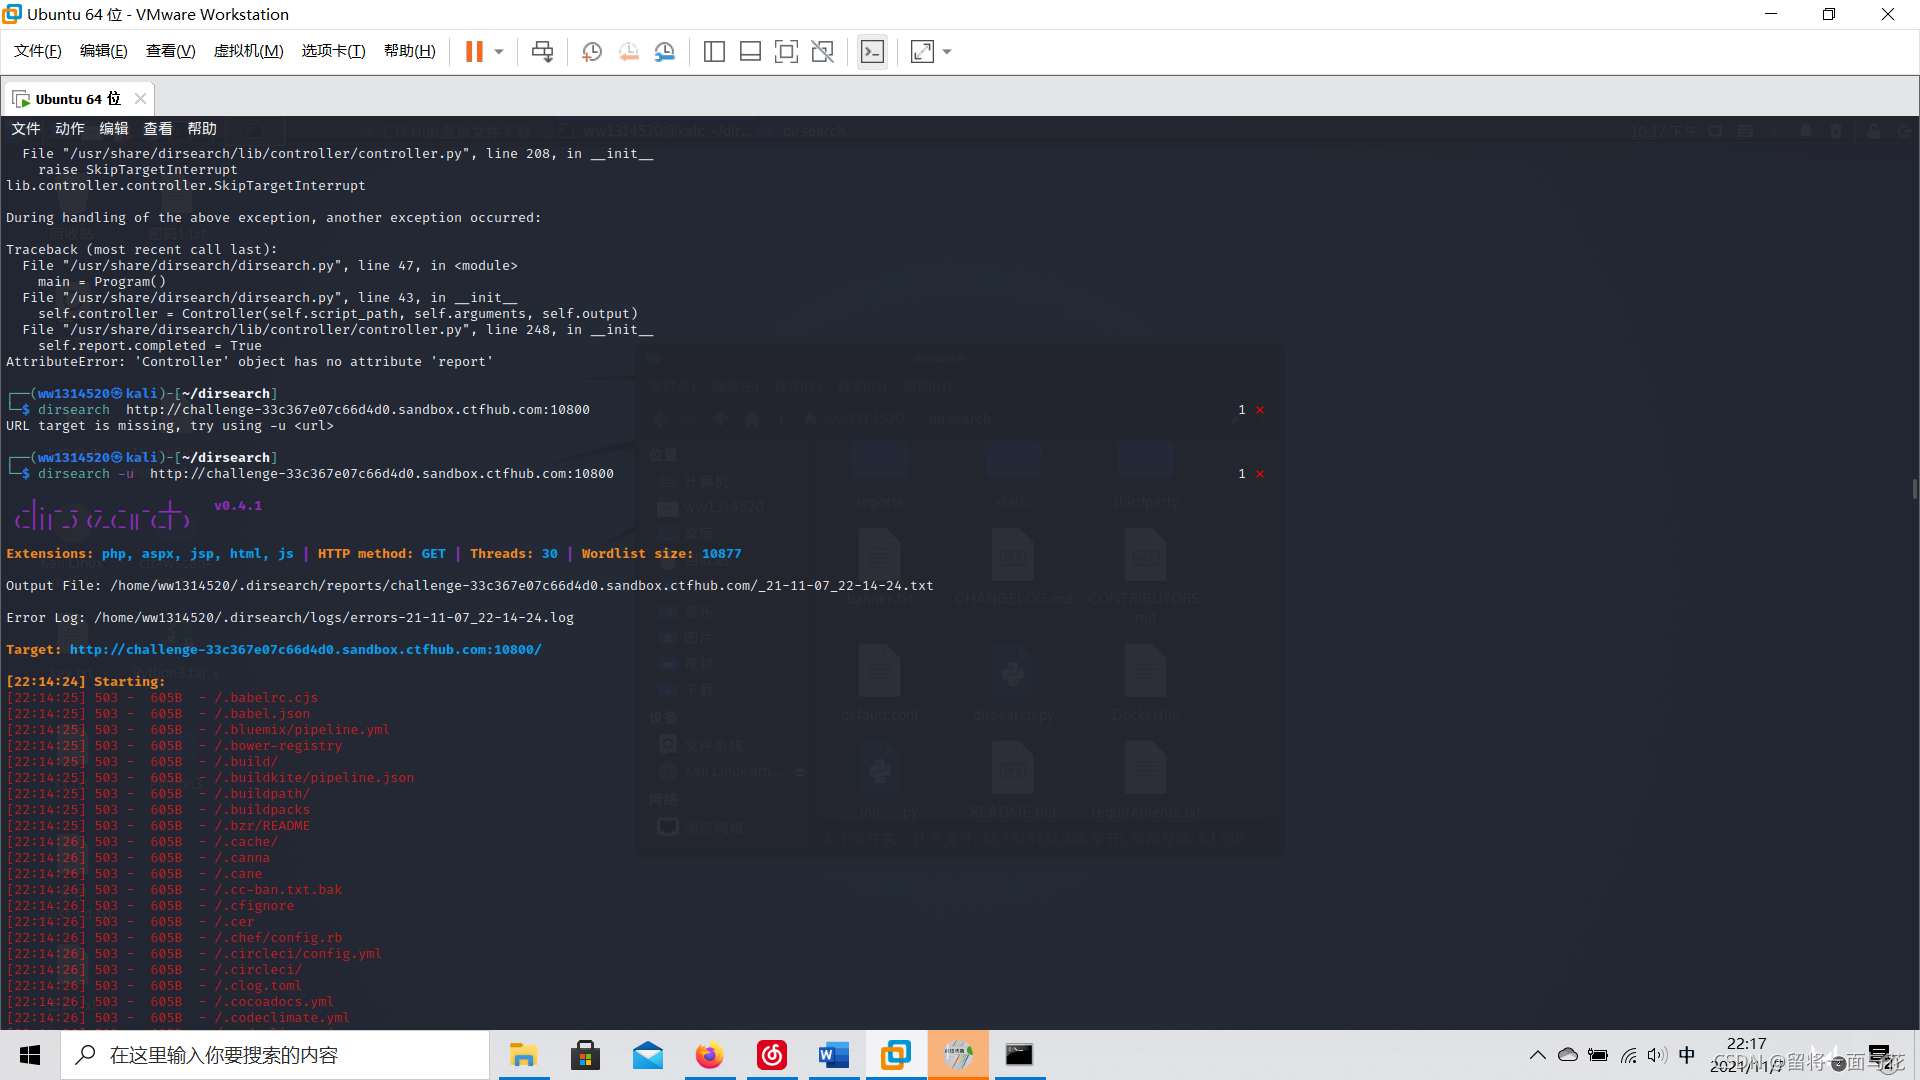Open Firefox from the taskbar

pyautogui.click(x=709, y=1055)
